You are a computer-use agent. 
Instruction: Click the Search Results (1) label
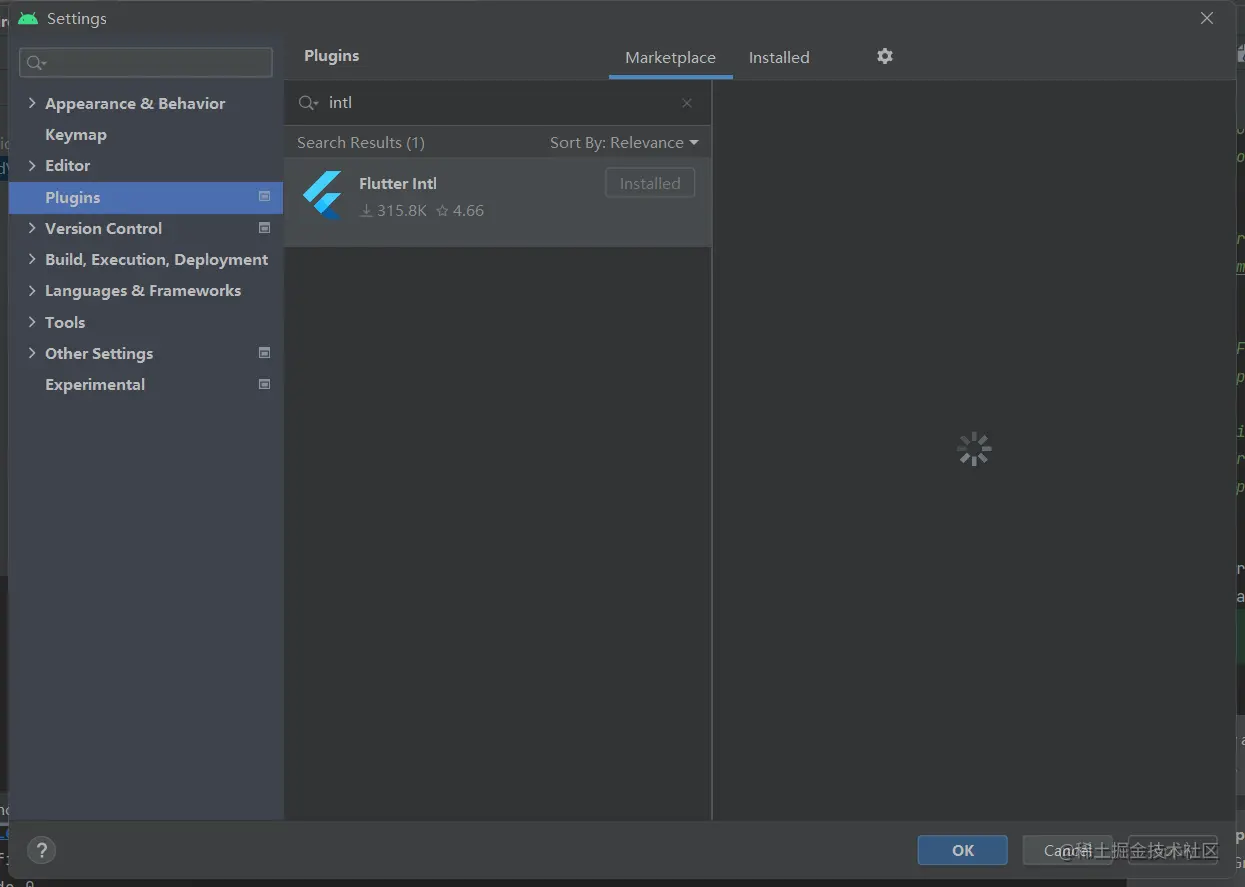point(361,143)
